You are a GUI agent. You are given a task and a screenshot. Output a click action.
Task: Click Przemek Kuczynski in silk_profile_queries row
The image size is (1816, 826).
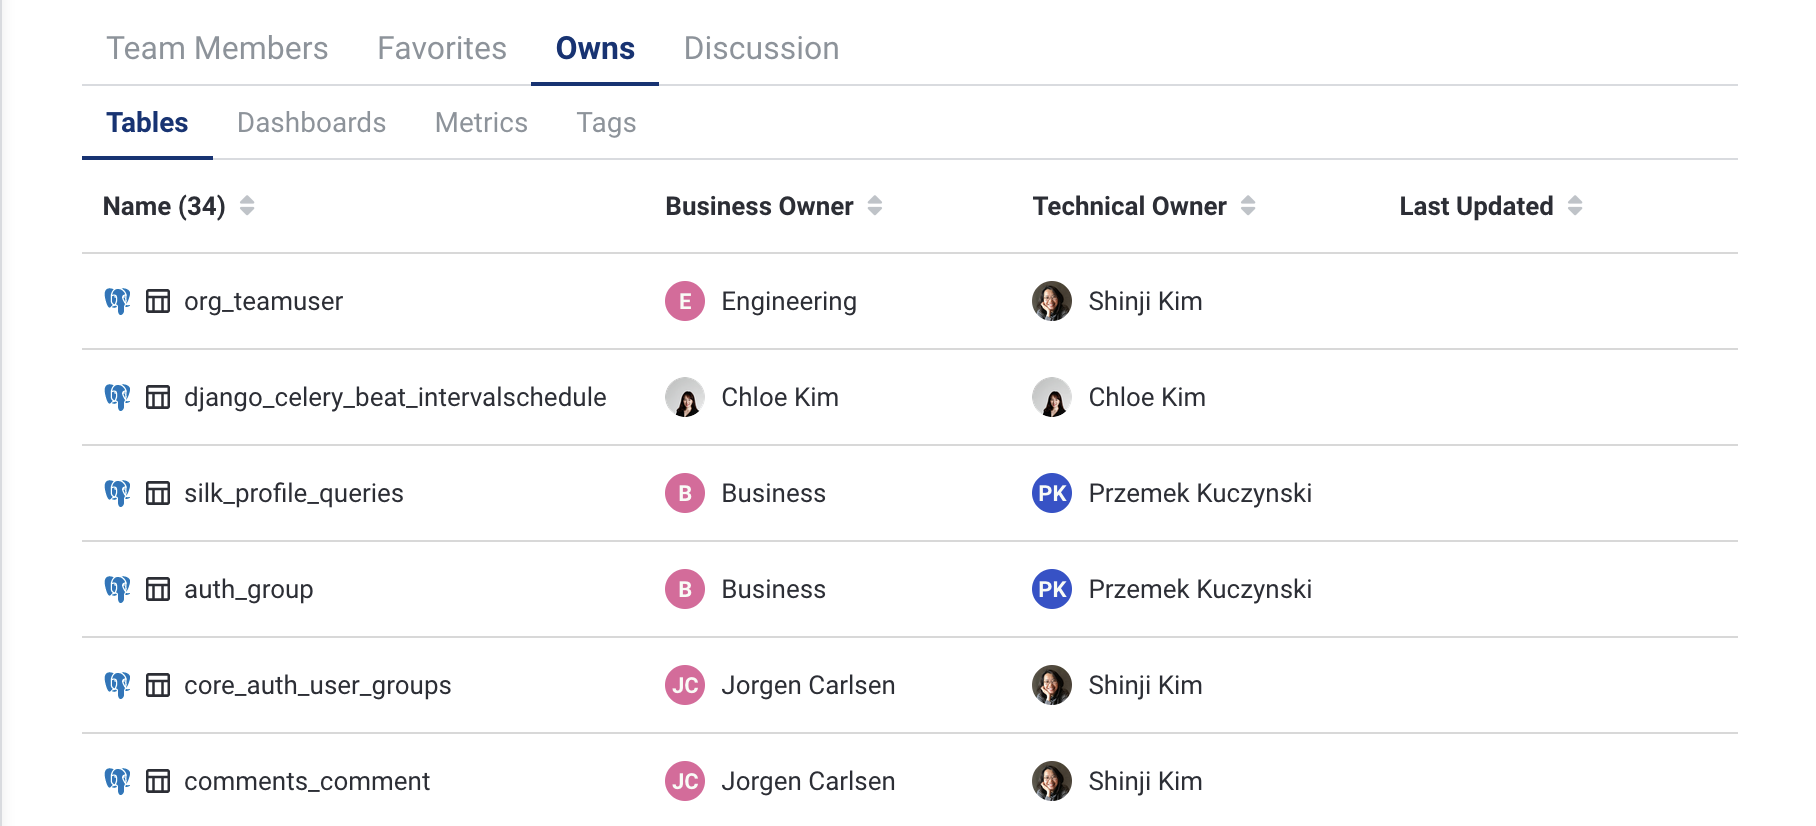[1199, 493]
